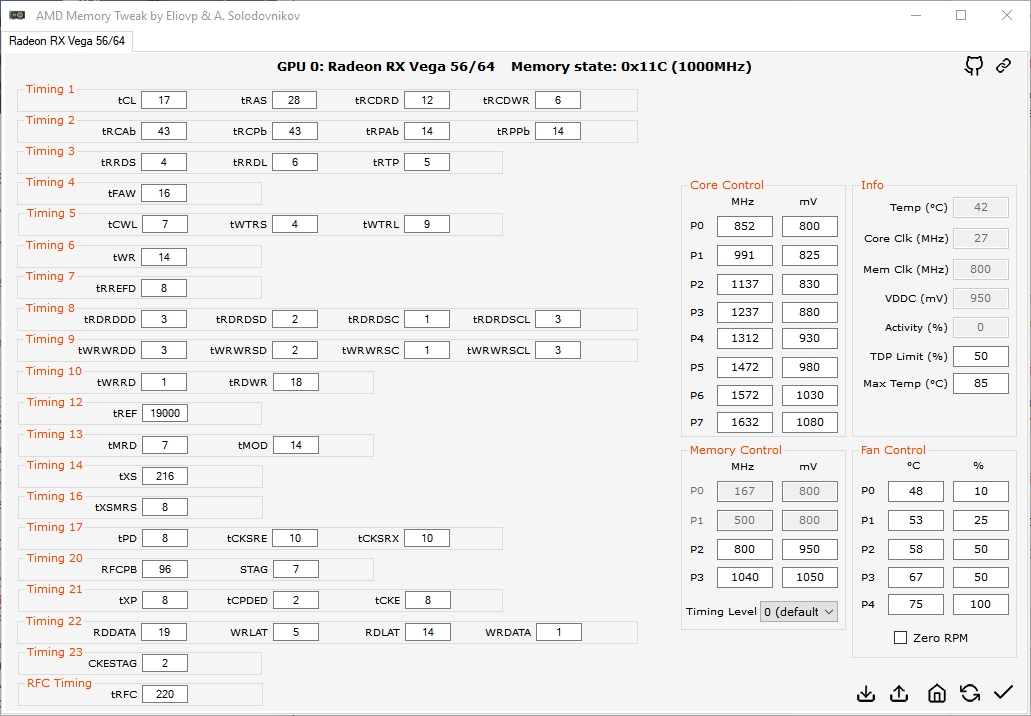Click the tCPDED value box
This screenshot has height=716, width=1031.
[x=296, y=600]
